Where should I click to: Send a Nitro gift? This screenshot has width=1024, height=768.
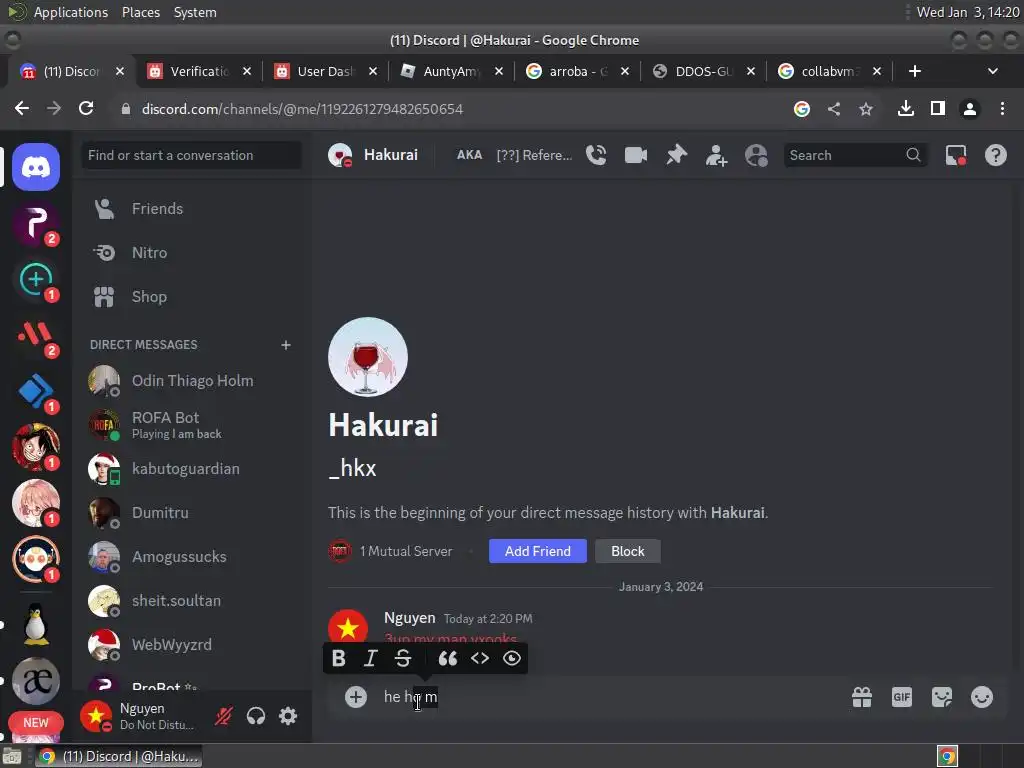tap(861, 697)
